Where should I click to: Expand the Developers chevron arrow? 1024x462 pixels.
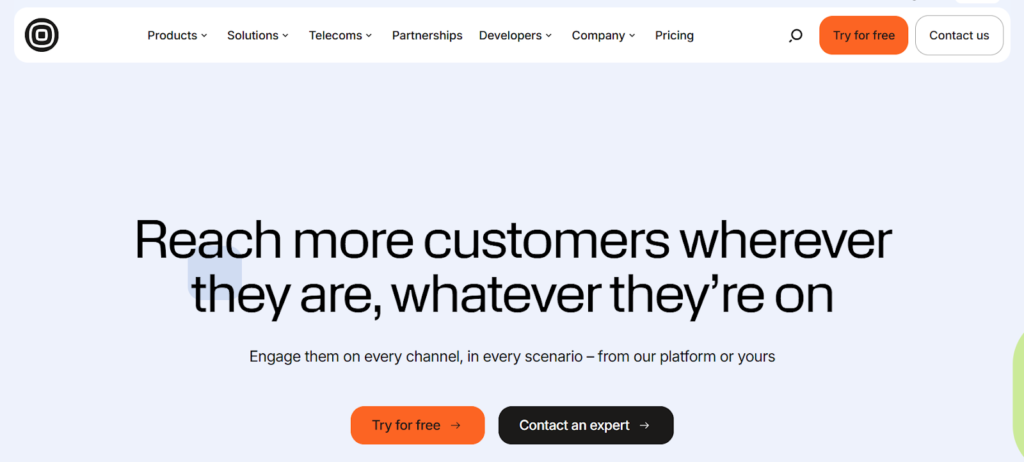[x=549, y=36]
